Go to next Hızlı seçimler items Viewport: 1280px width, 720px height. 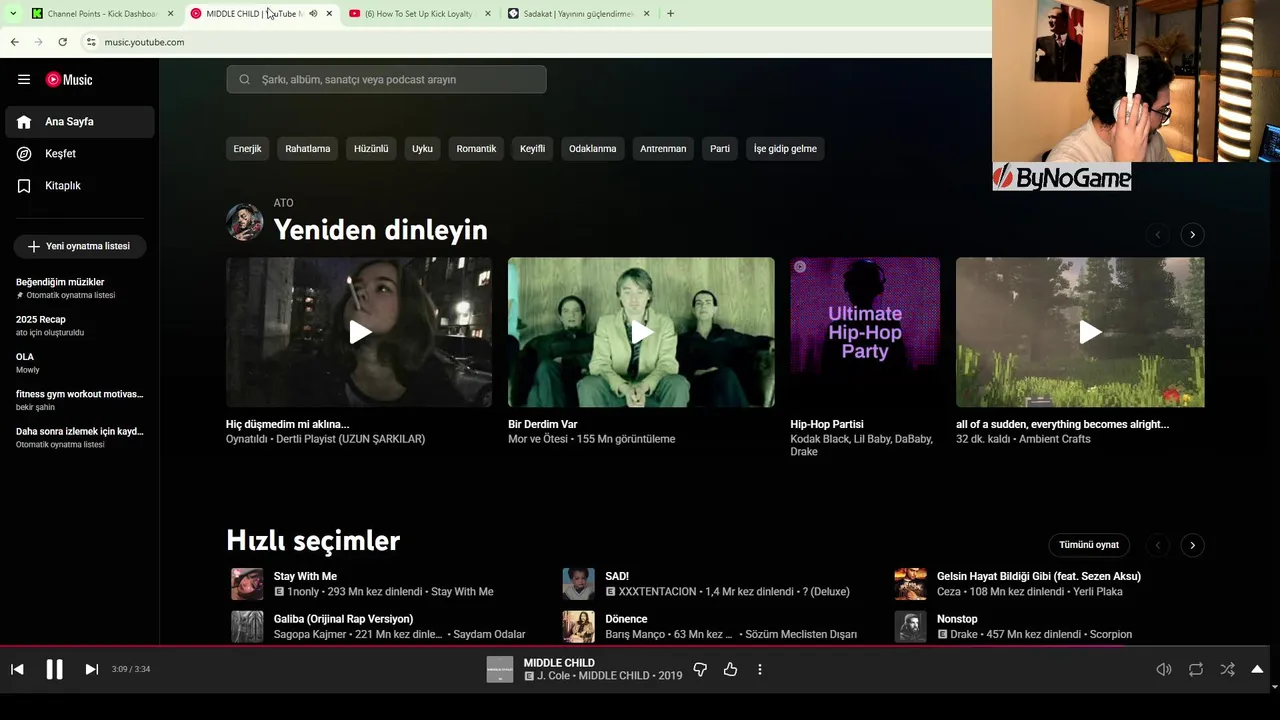point(1192,545)
